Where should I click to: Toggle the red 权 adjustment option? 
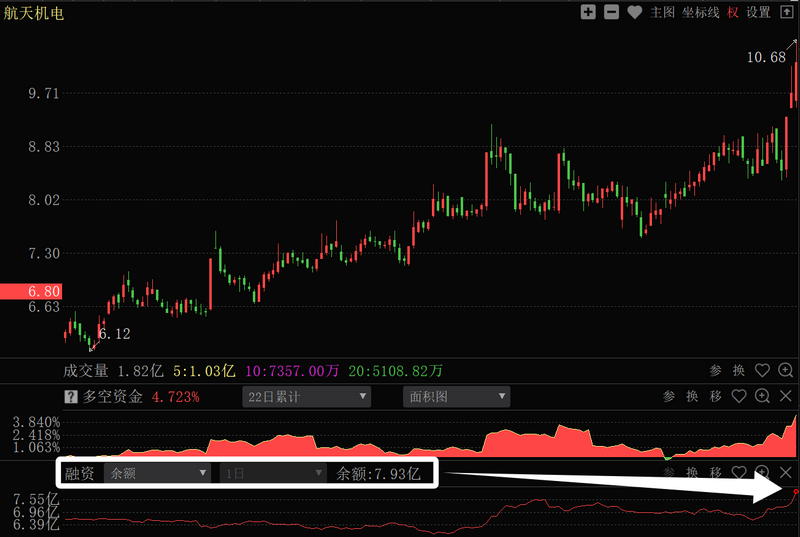coord(733,12)
